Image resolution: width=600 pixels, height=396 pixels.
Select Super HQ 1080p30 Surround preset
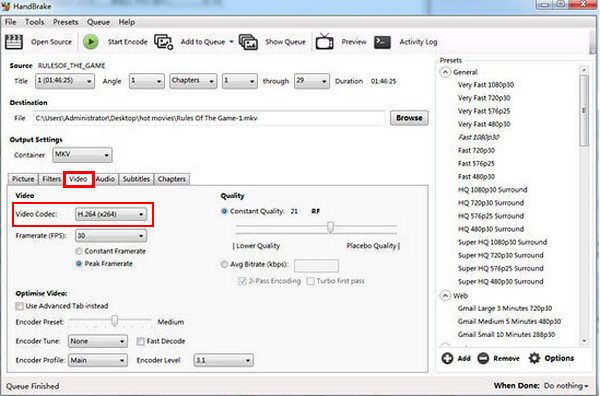502,242
